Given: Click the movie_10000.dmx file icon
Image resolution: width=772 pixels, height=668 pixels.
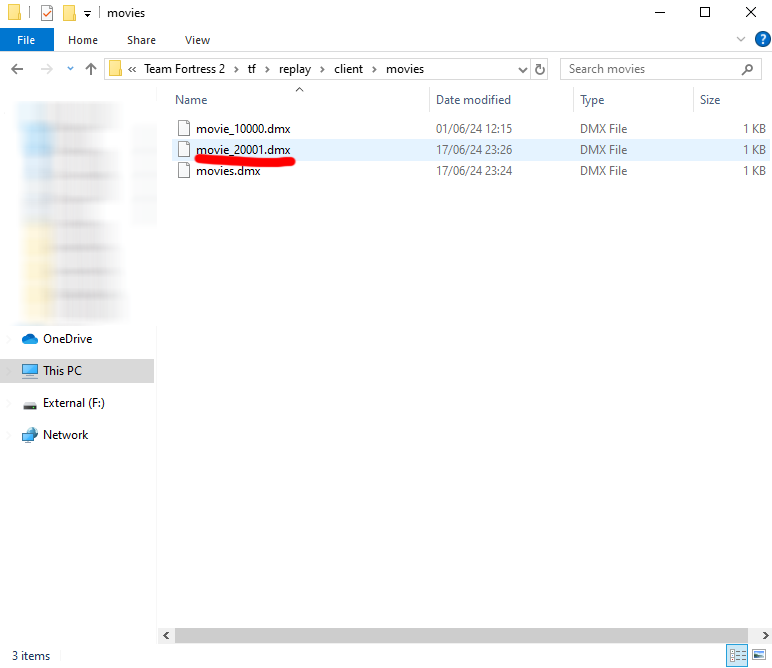Looking at the screenshot, I should coord(184,128).
